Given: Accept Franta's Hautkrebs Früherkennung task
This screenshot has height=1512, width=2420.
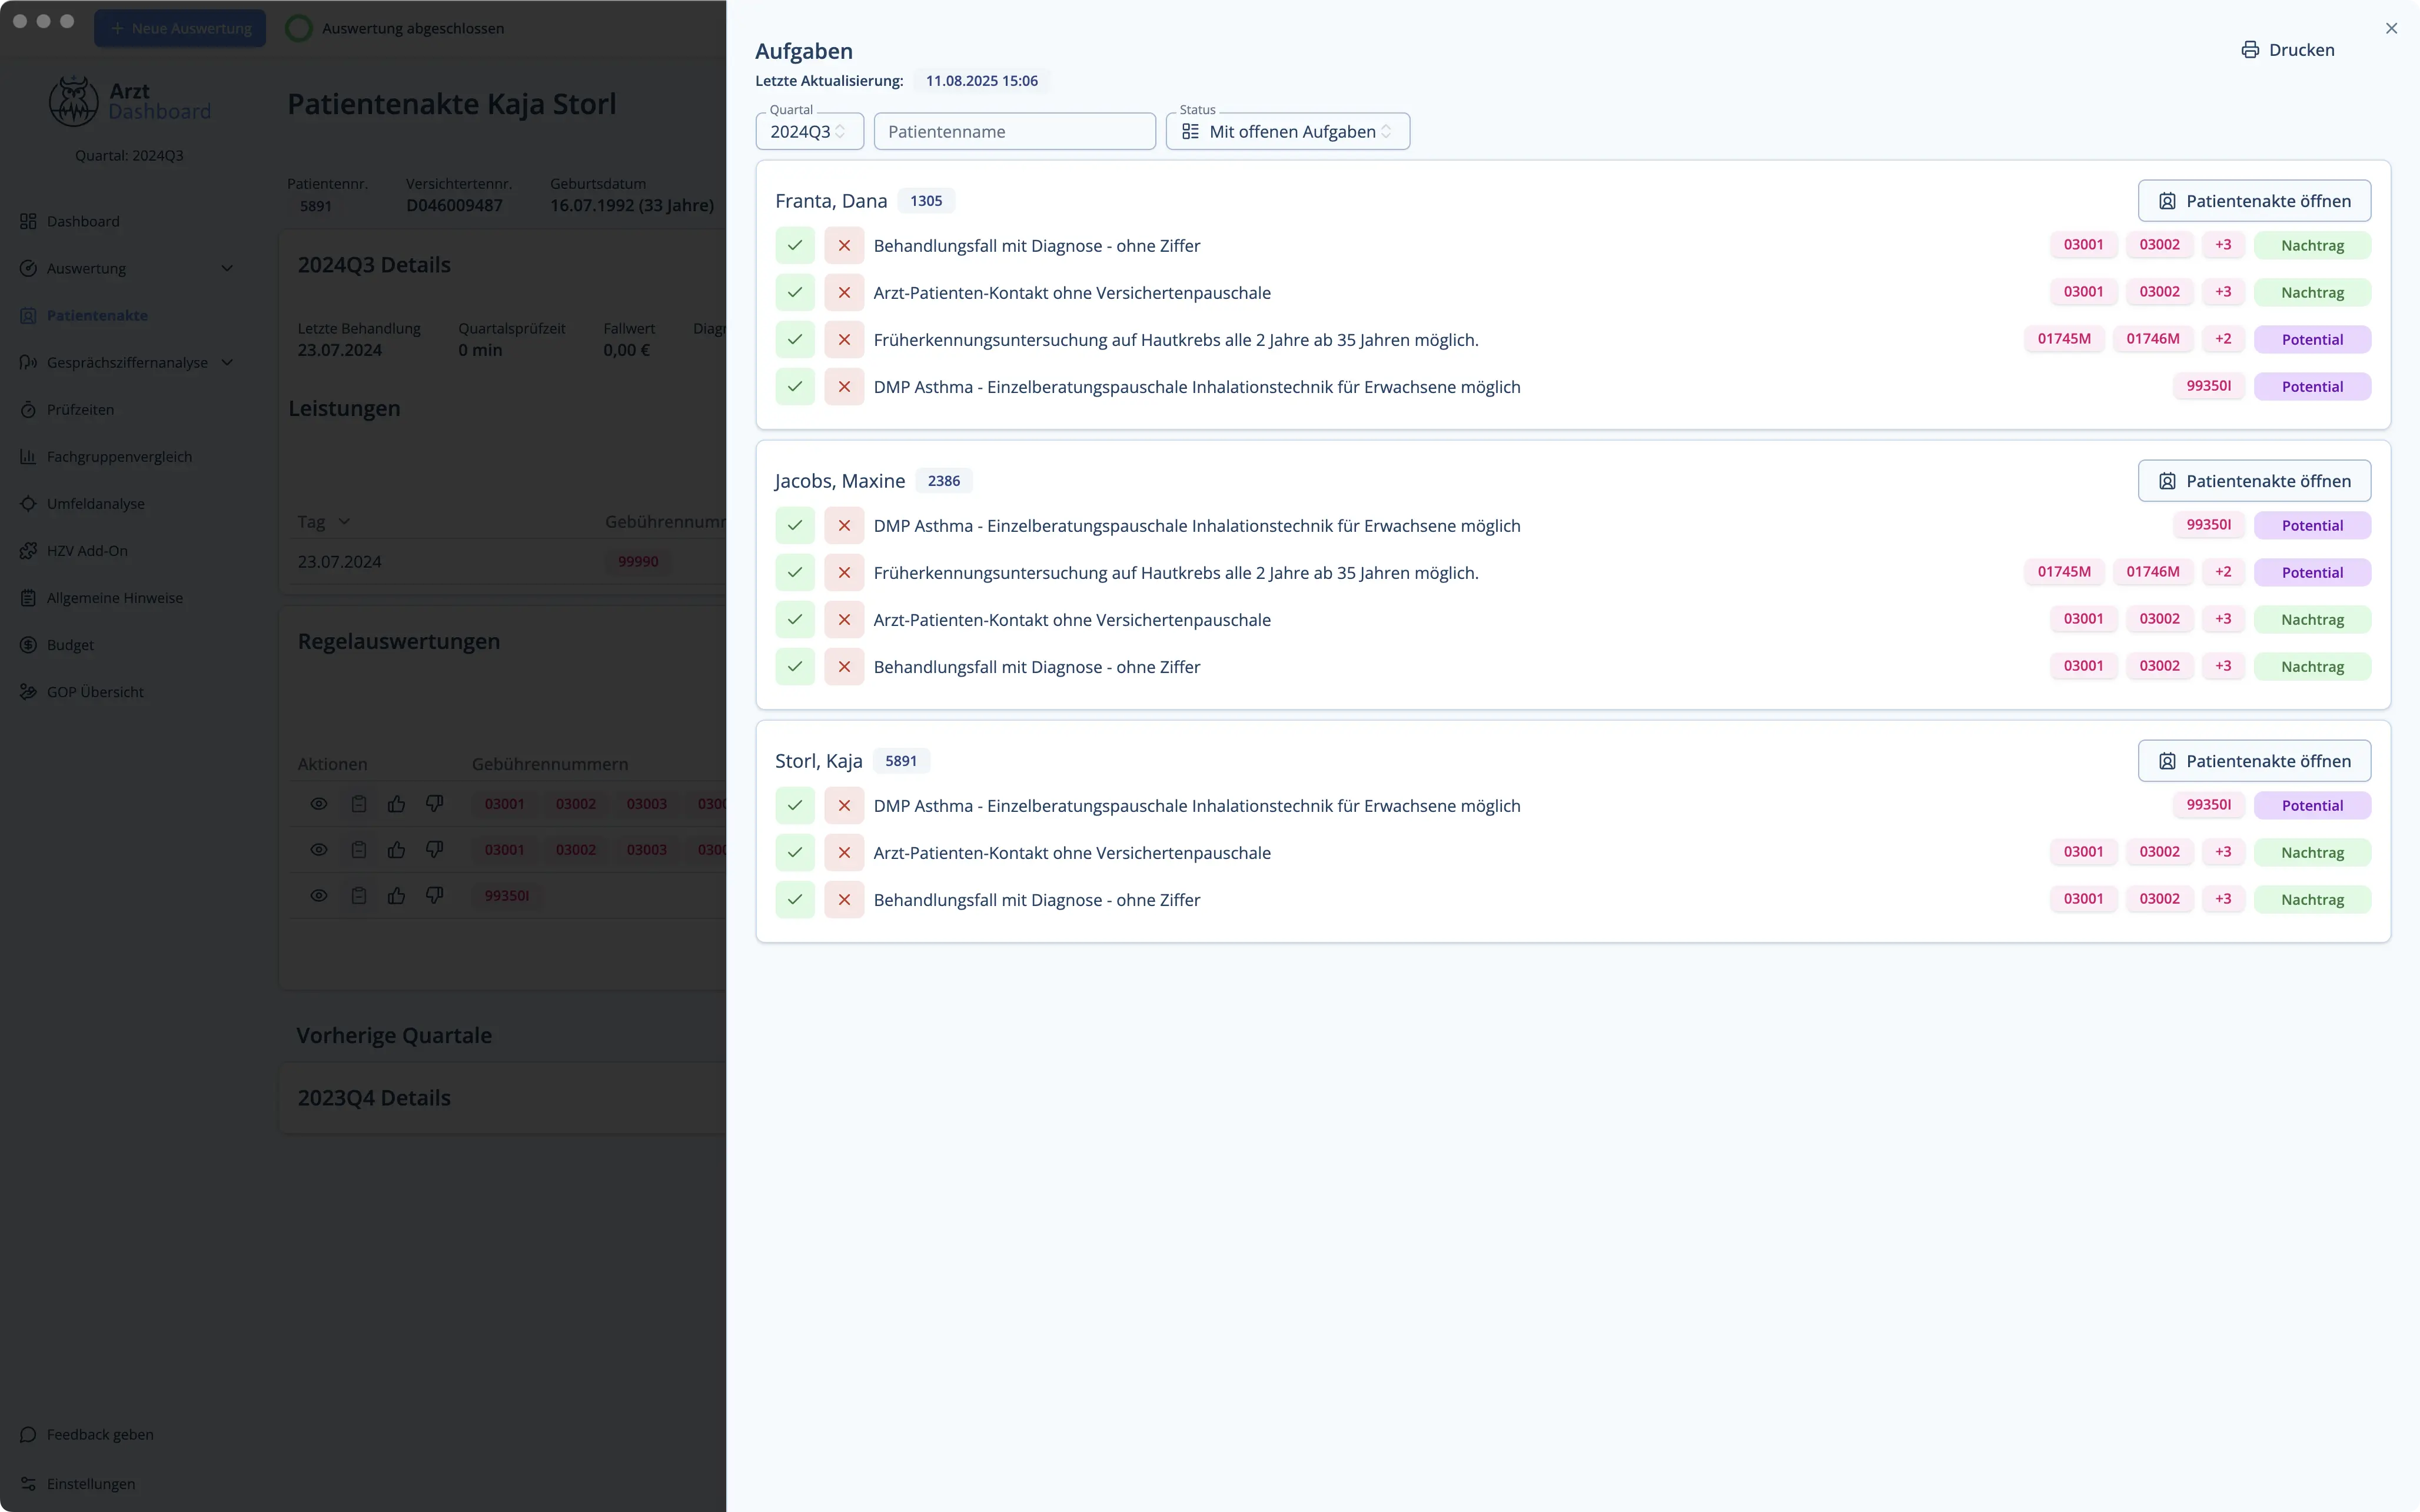Looking at the screenshot, I should [795, 339].
